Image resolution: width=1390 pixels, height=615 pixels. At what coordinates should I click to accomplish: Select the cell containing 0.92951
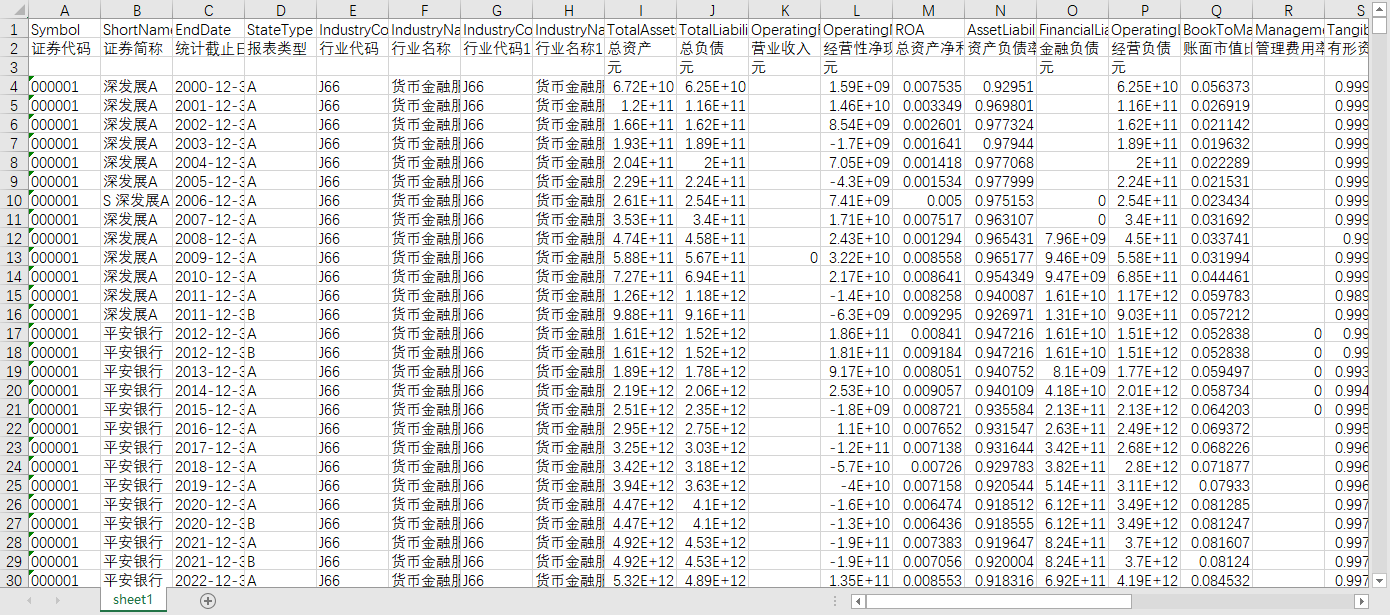(1000, 86)
